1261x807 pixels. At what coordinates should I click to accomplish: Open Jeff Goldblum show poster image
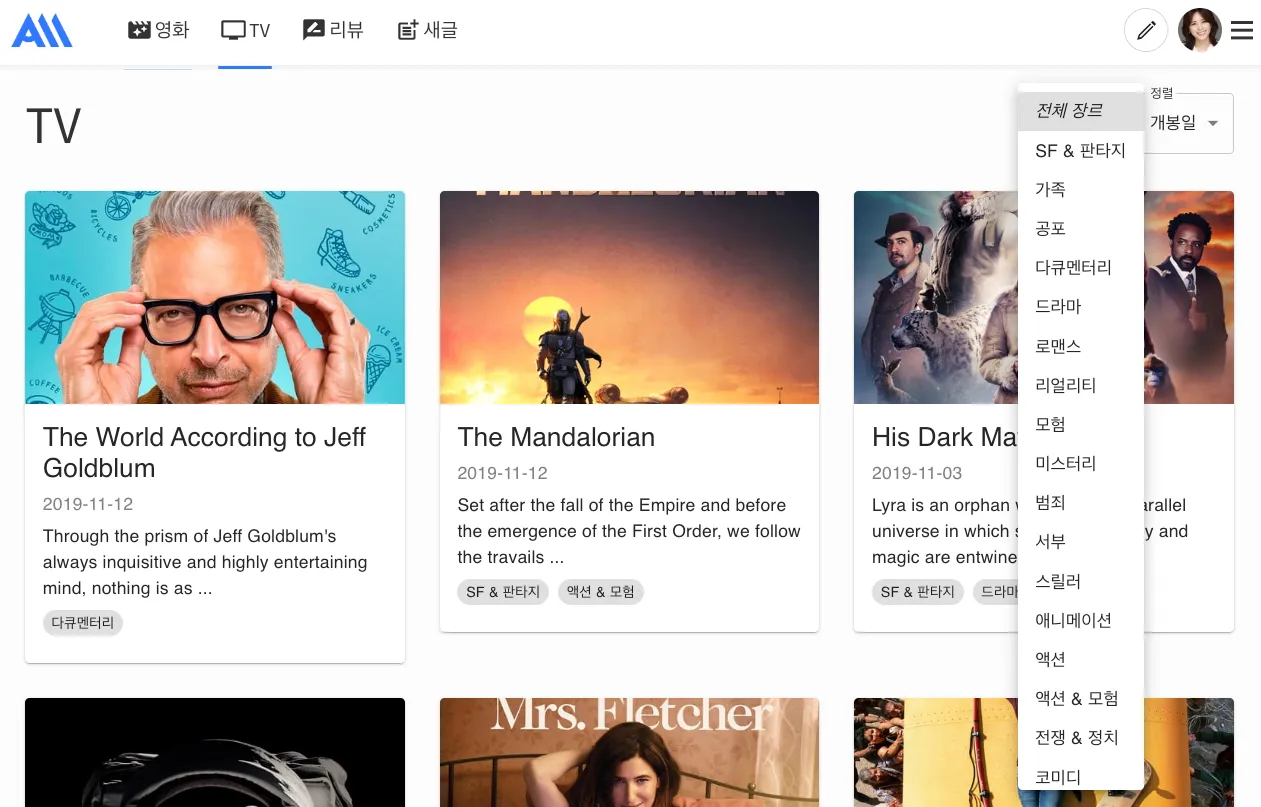pos(215,298)
